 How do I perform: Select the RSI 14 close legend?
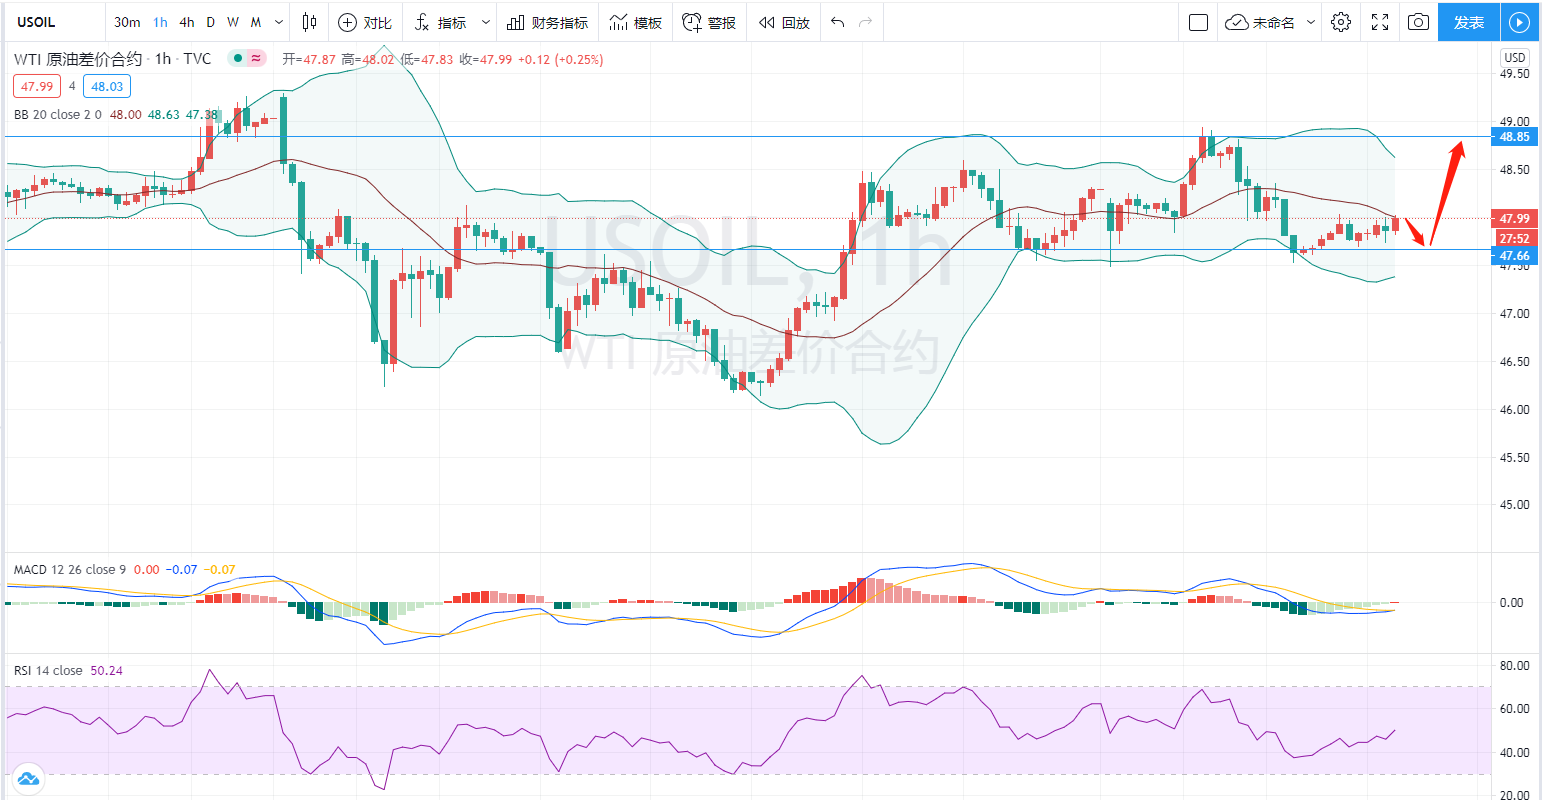pos(48,670)
